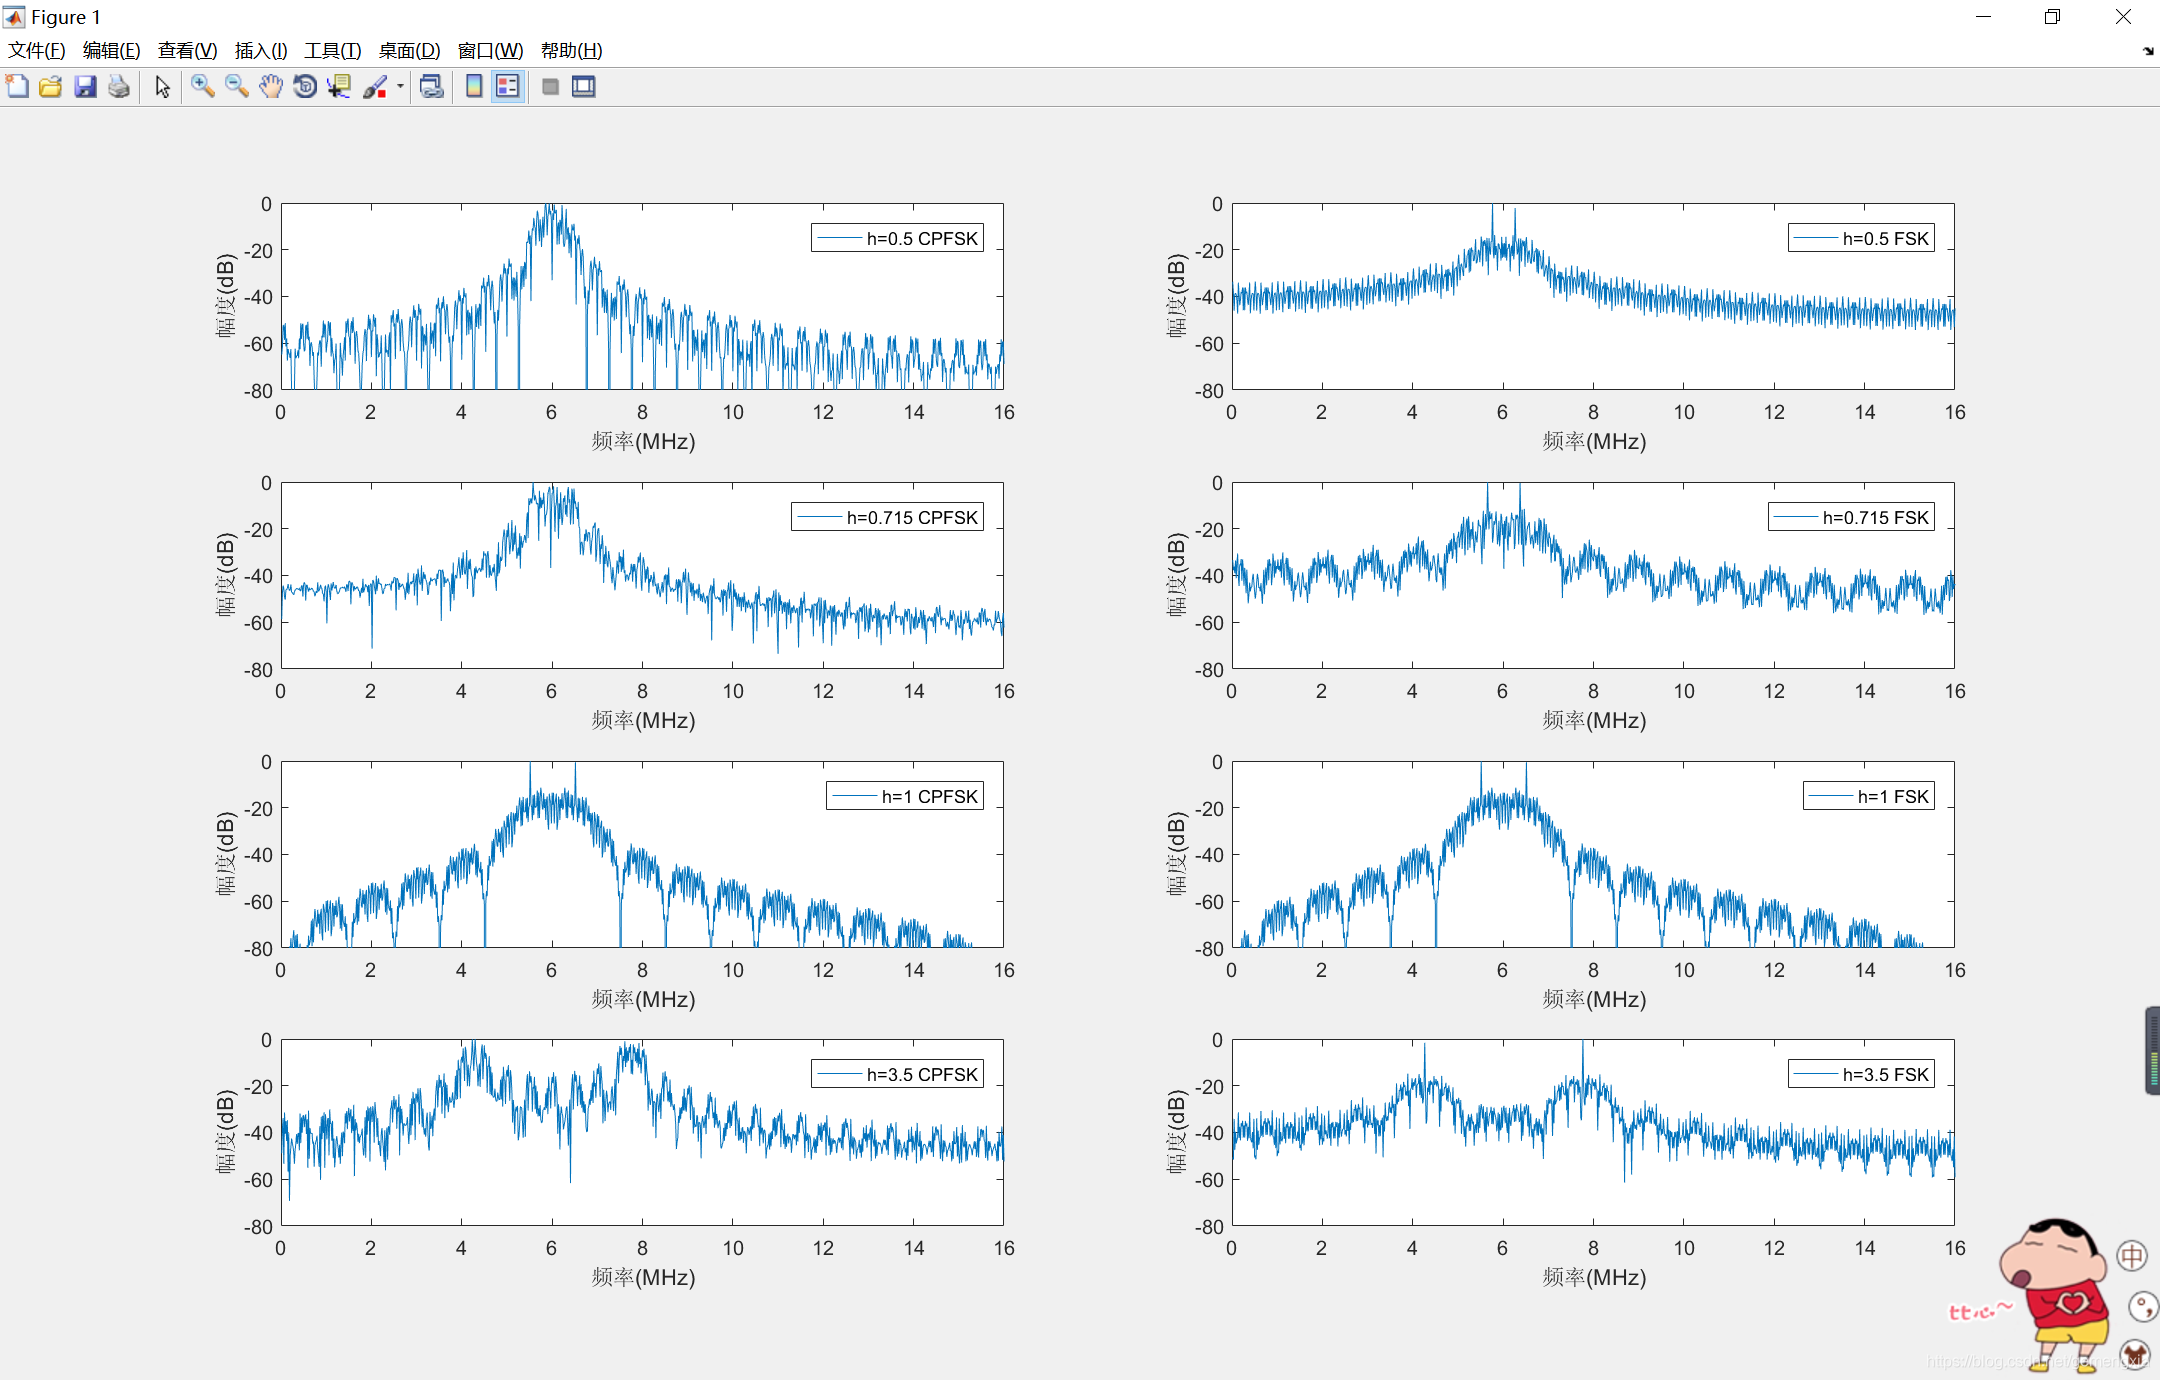Click the dock figure arrow at top right
Viewport: 2160px width, 1380px height.
click(x=2148, y=51)
